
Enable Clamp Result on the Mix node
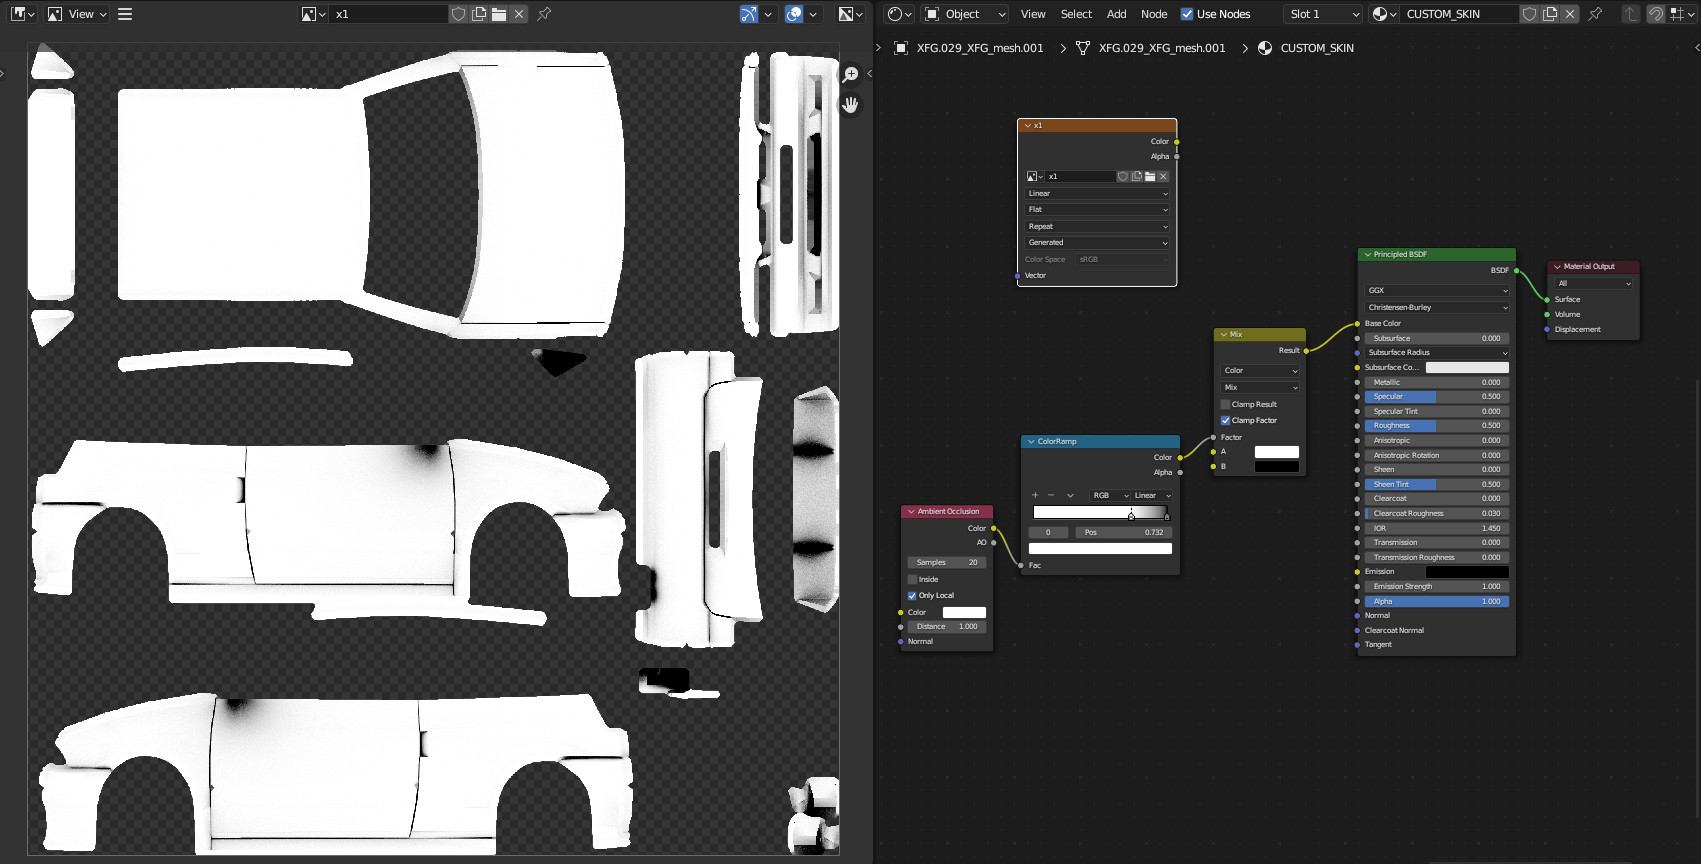(1225, 404)
